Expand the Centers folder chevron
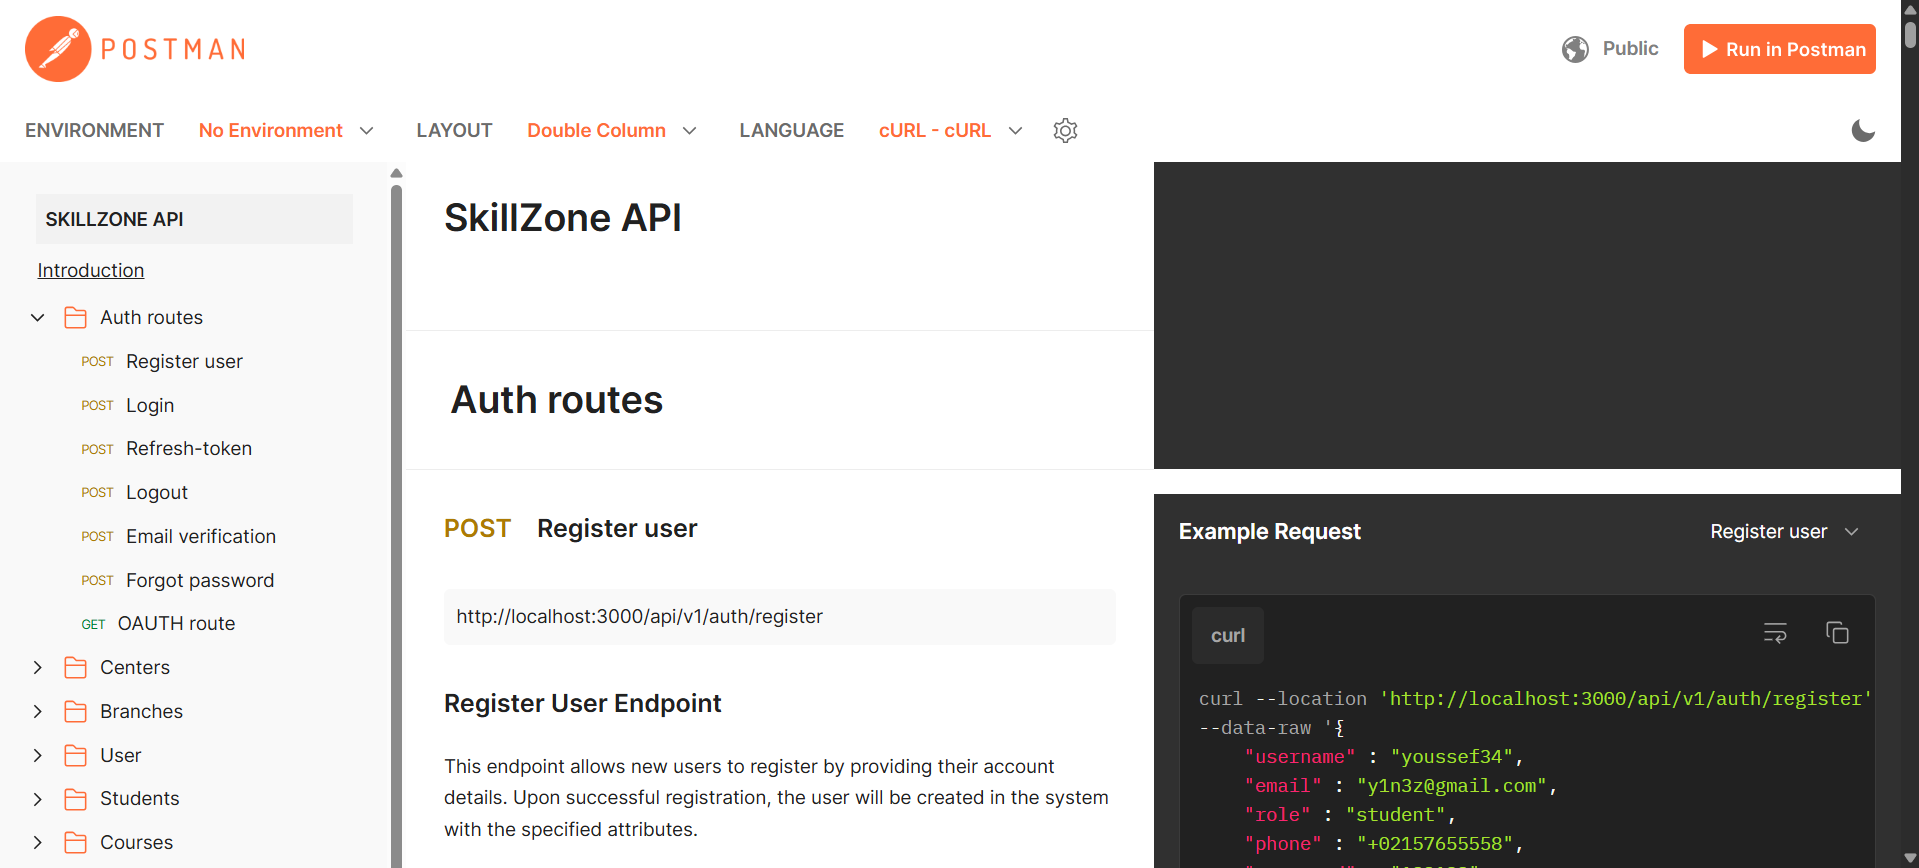Viewport: 1919px width, 868px height. click(x=38, y=667)
